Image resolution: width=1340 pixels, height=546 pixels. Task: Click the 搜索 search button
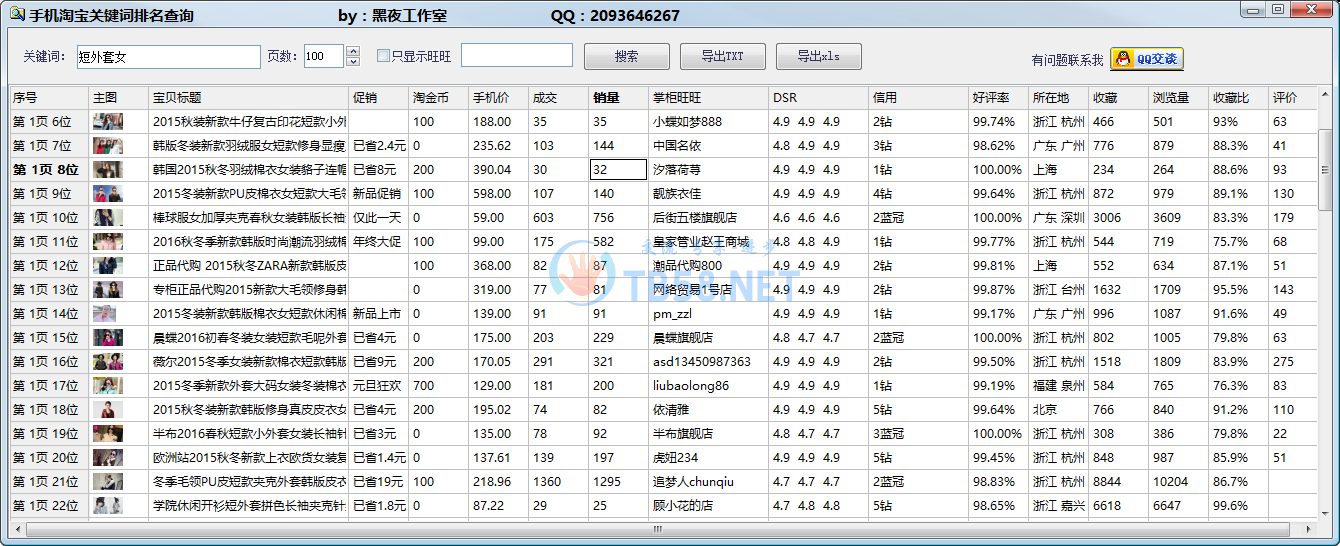tap(627, 57)
